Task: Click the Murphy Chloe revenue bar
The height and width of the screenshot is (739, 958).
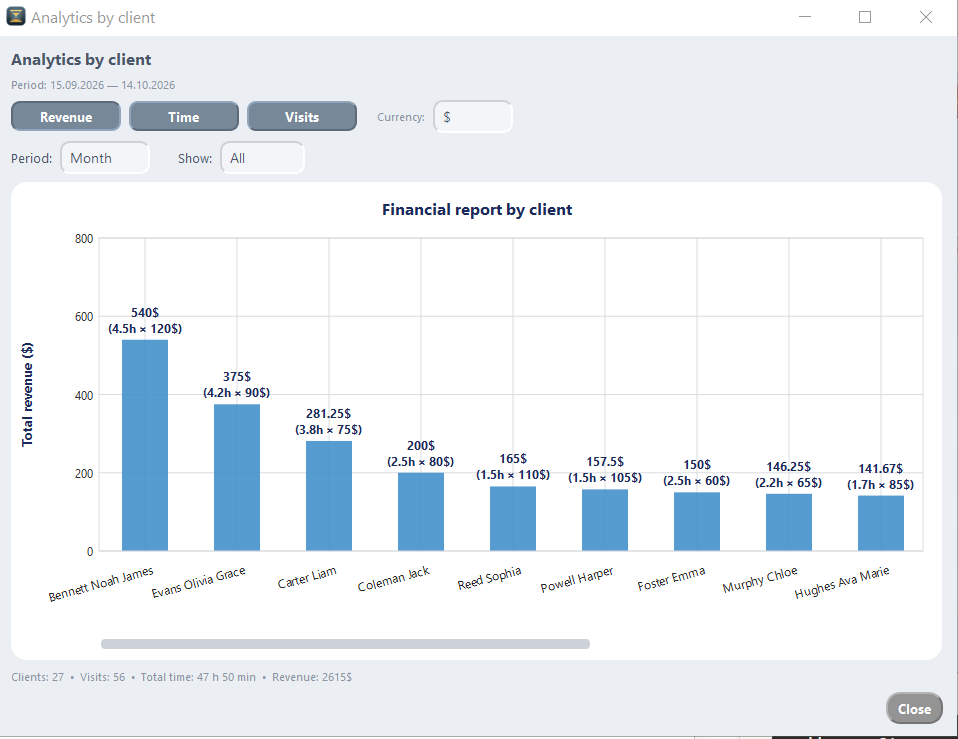Action: [x=789, y=522]
